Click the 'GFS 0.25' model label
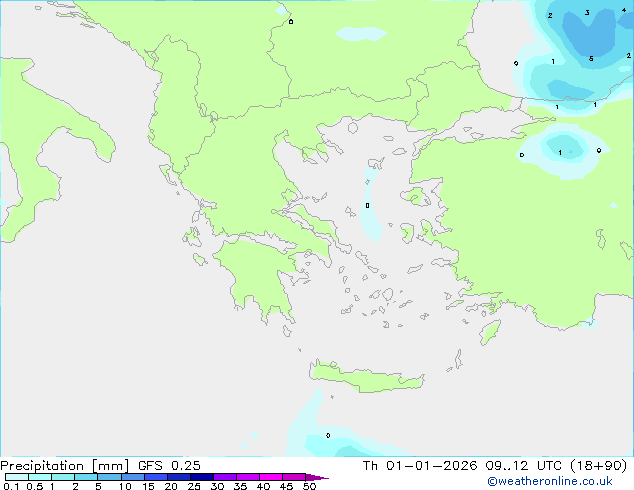This screenshot has height=490, width=634. [169, 466]
